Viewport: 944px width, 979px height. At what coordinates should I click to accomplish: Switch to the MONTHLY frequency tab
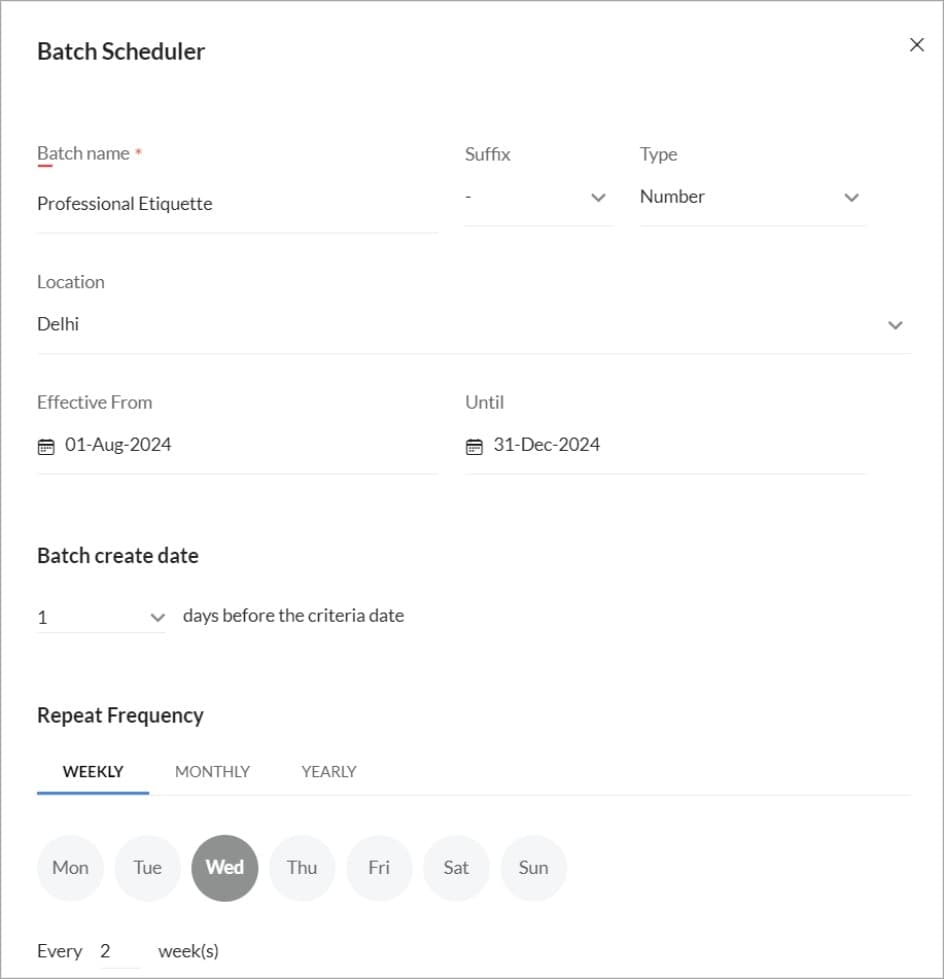coord(212,772)
